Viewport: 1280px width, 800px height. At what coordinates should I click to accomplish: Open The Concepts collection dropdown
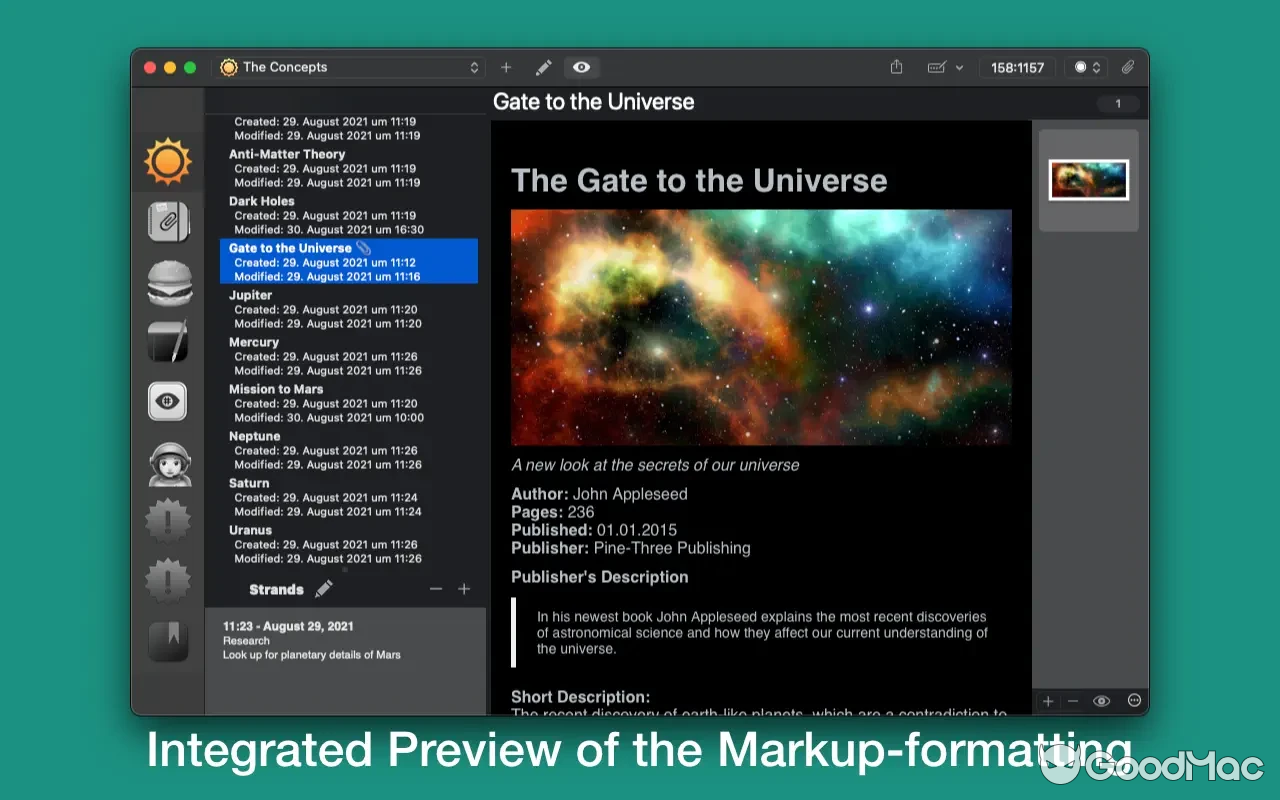point(350,67)
